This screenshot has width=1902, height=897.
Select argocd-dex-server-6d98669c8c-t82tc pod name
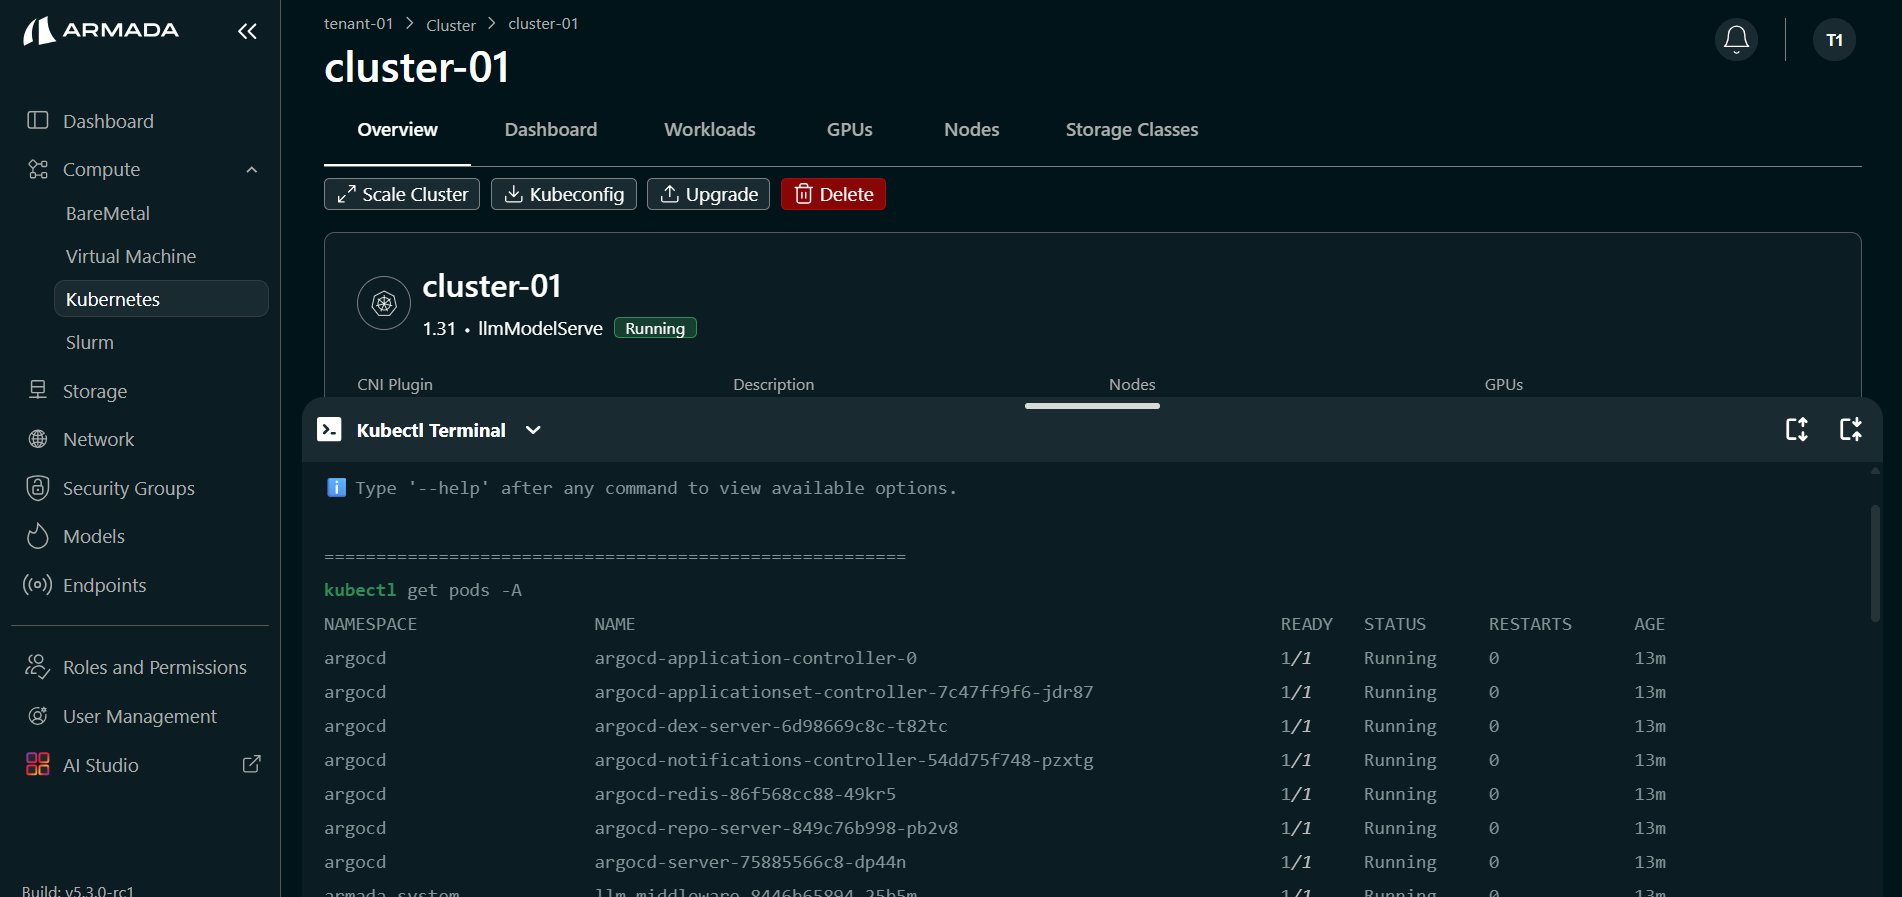tap(771, 726)
